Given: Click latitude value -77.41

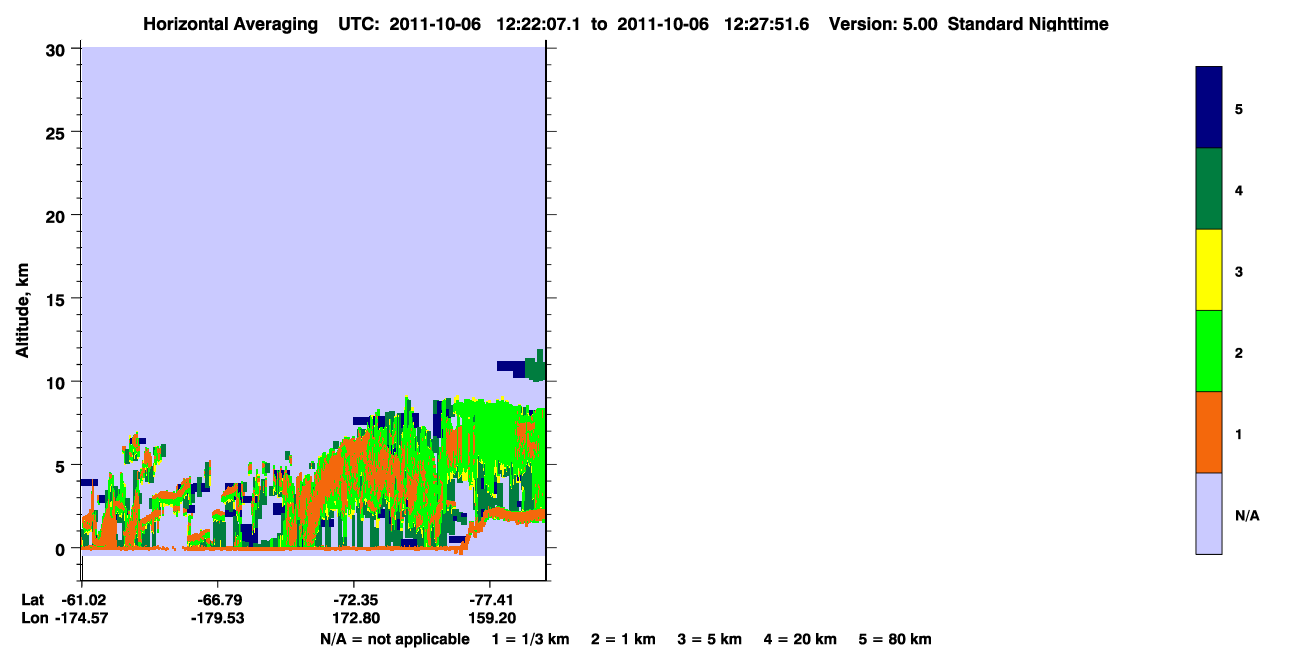Looking at the screenshot, I should 489,600.
